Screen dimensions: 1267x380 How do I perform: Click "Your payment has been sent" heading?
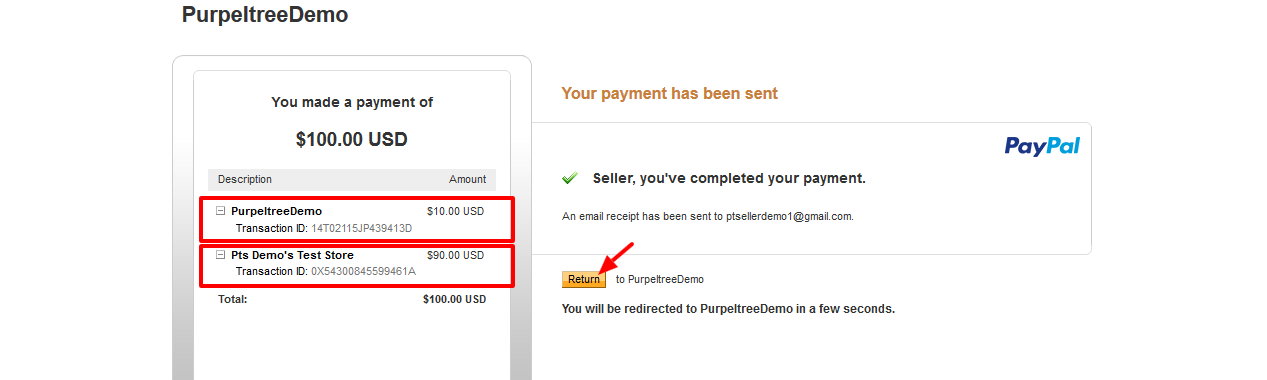669,93
